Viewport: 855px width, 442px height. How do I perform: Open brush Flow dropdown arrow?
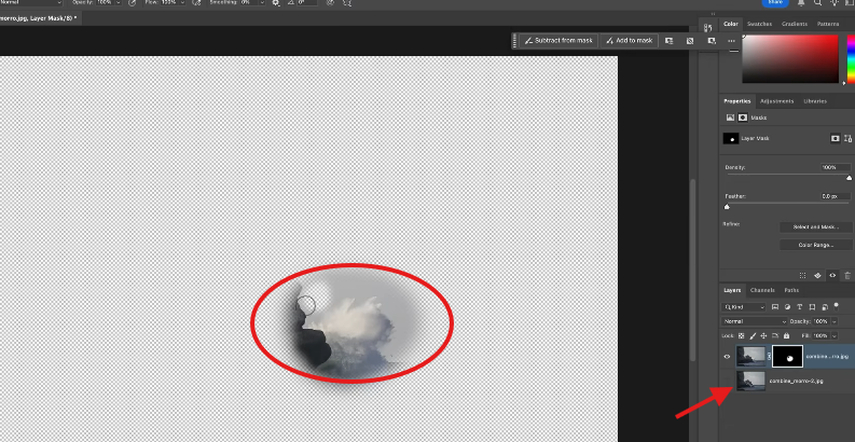(x=182, y=3)
